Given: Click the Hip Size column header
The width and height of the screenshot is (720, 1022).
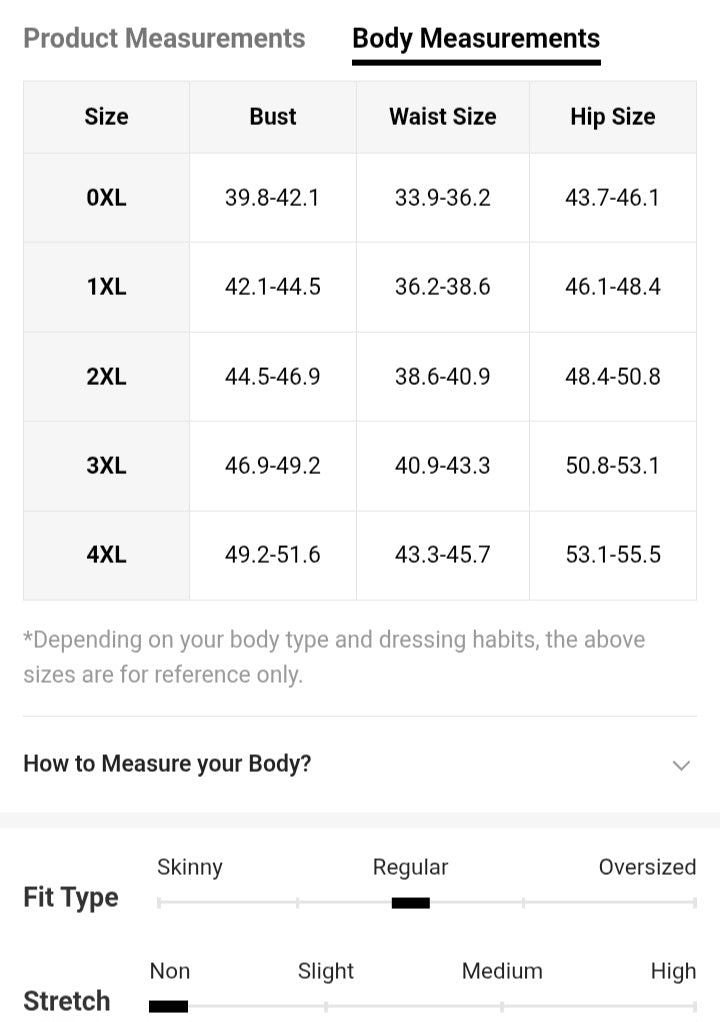Looking at the screenshot, I should click(612, 117).
